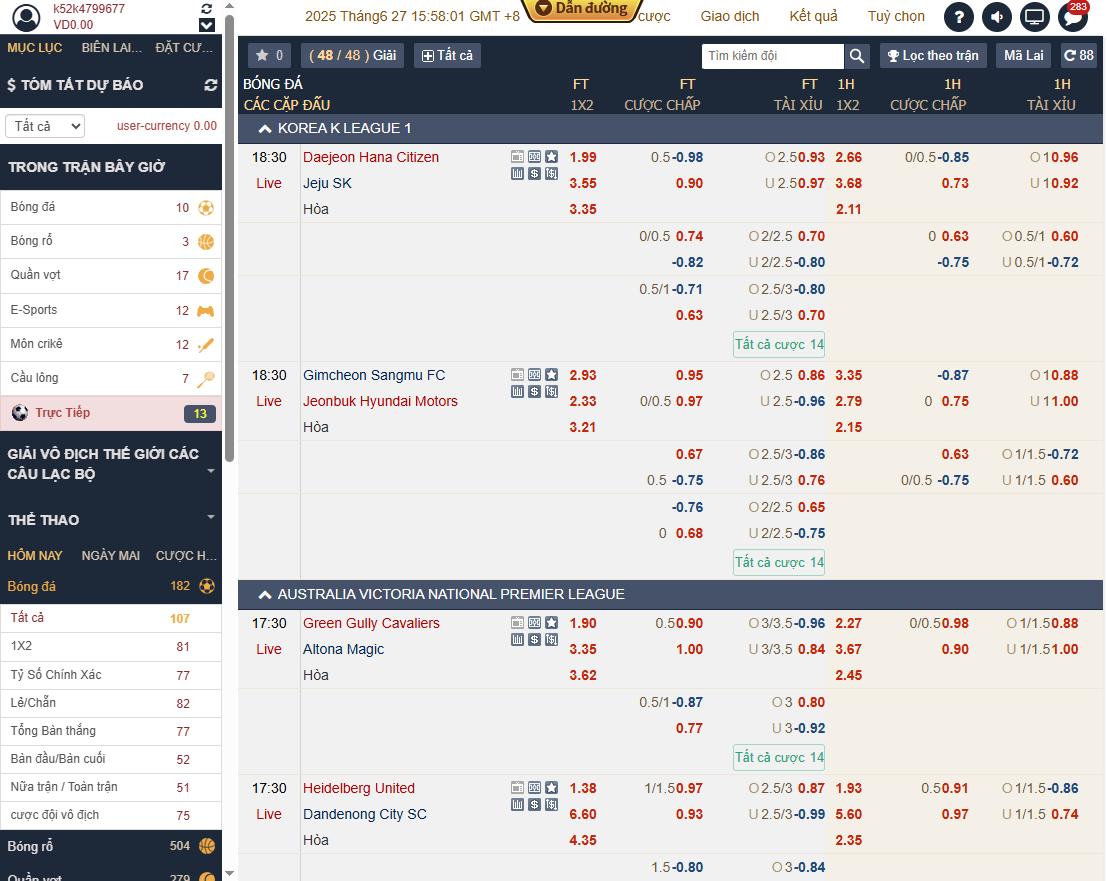Collapse Australia Victoria National Premier League section
This screenshot has height=881, width=1107.
click(265, 594)
